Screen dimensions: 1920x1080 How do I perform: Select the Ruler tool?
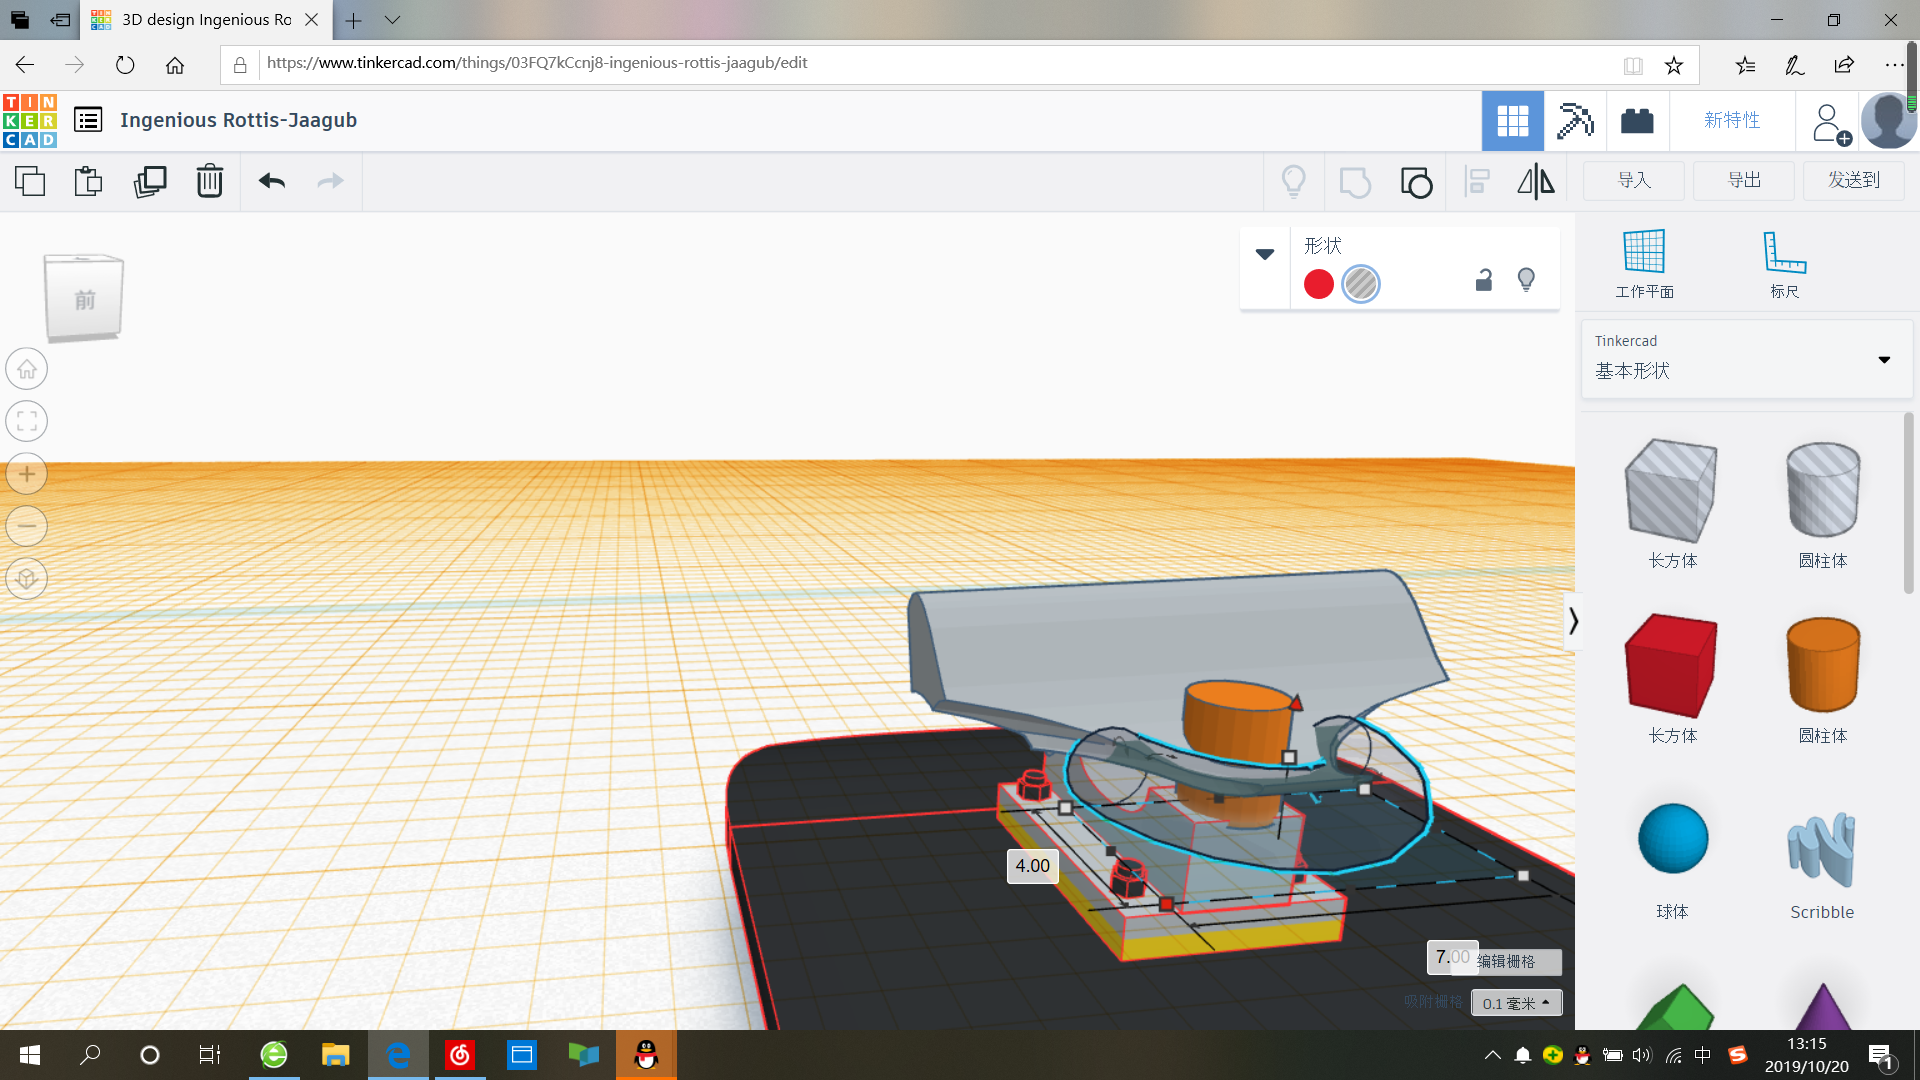[x=1785, y=263]
